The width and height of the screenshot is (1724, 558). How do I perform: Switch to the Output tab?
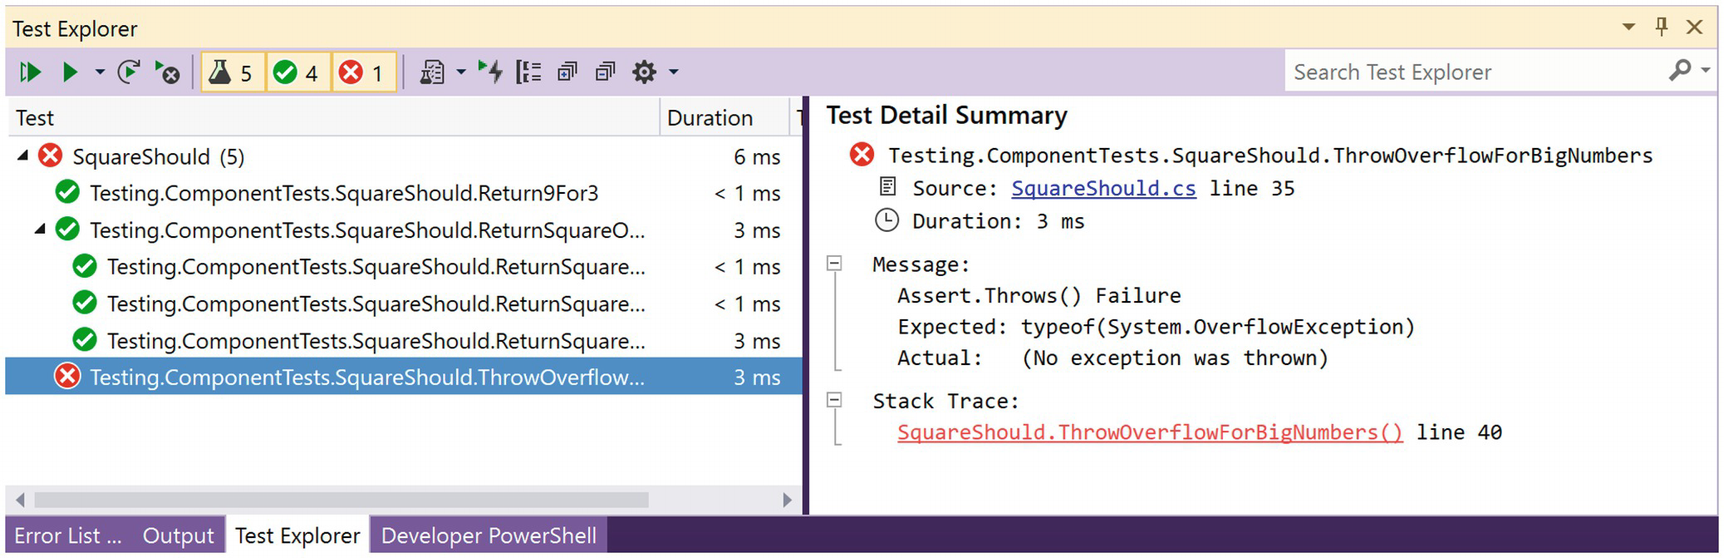[178, 536]
